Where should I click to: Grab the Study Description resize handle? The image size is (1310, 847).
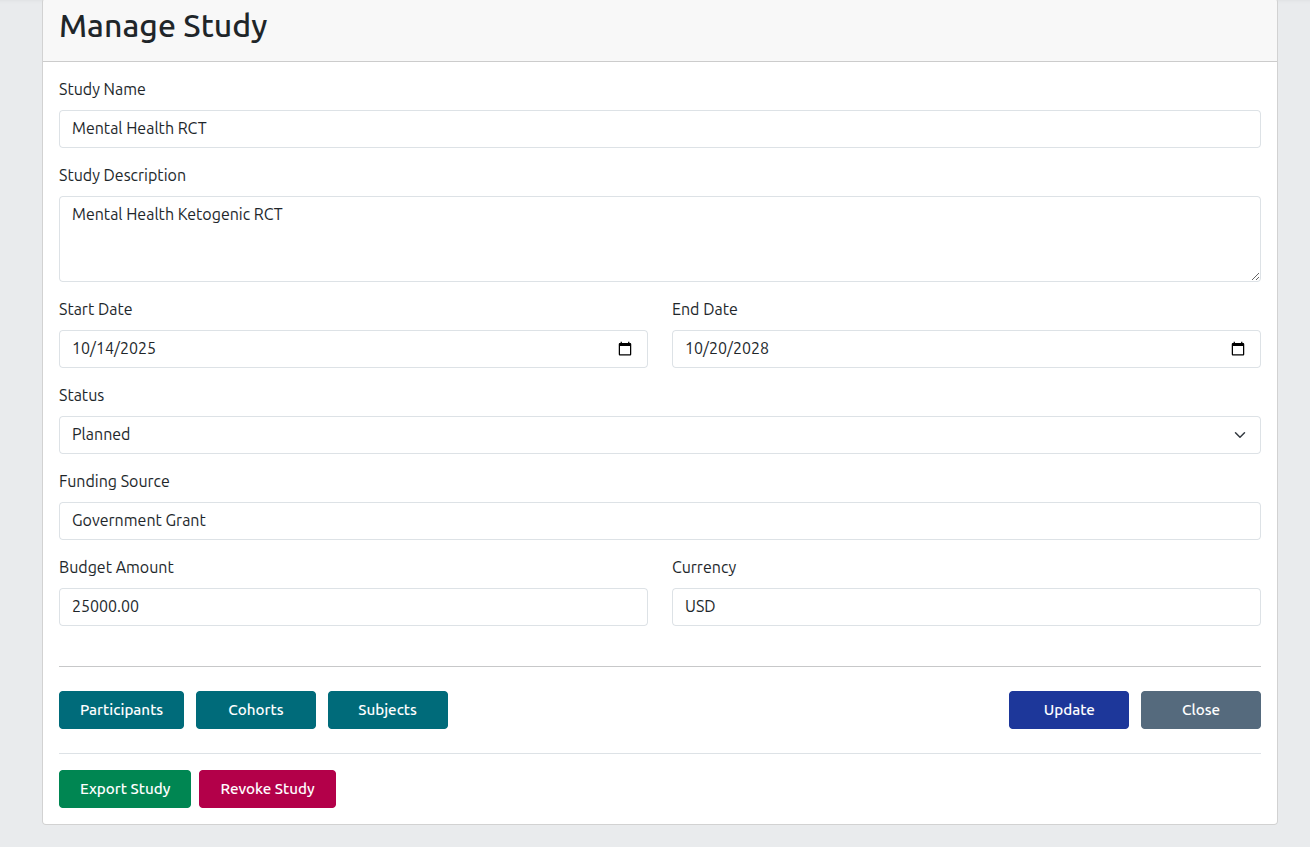[x=1254, y=275]
